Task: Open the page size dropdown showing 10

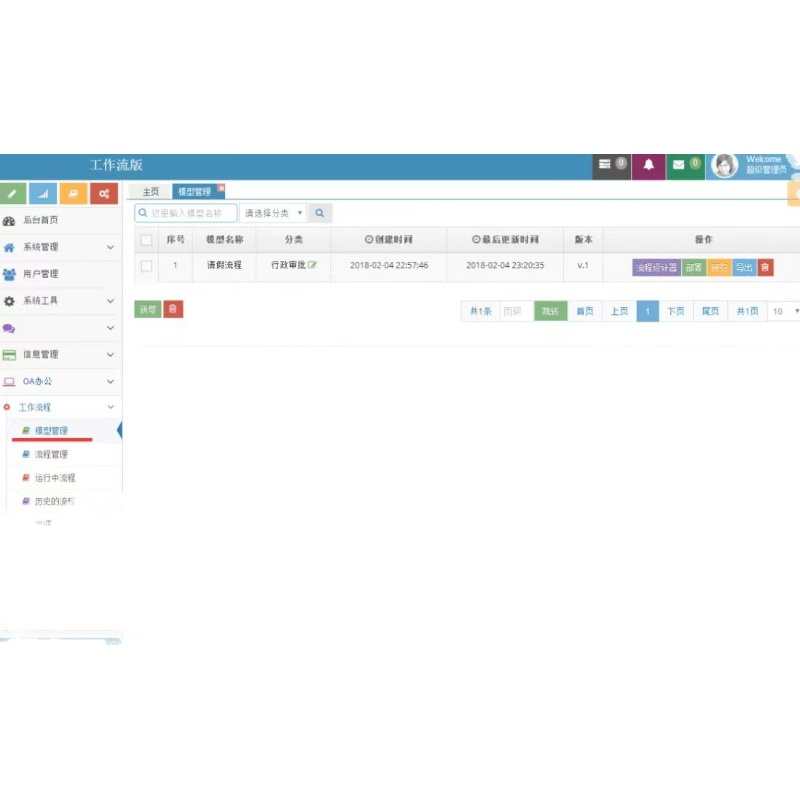Action: [x=785, y=311]
